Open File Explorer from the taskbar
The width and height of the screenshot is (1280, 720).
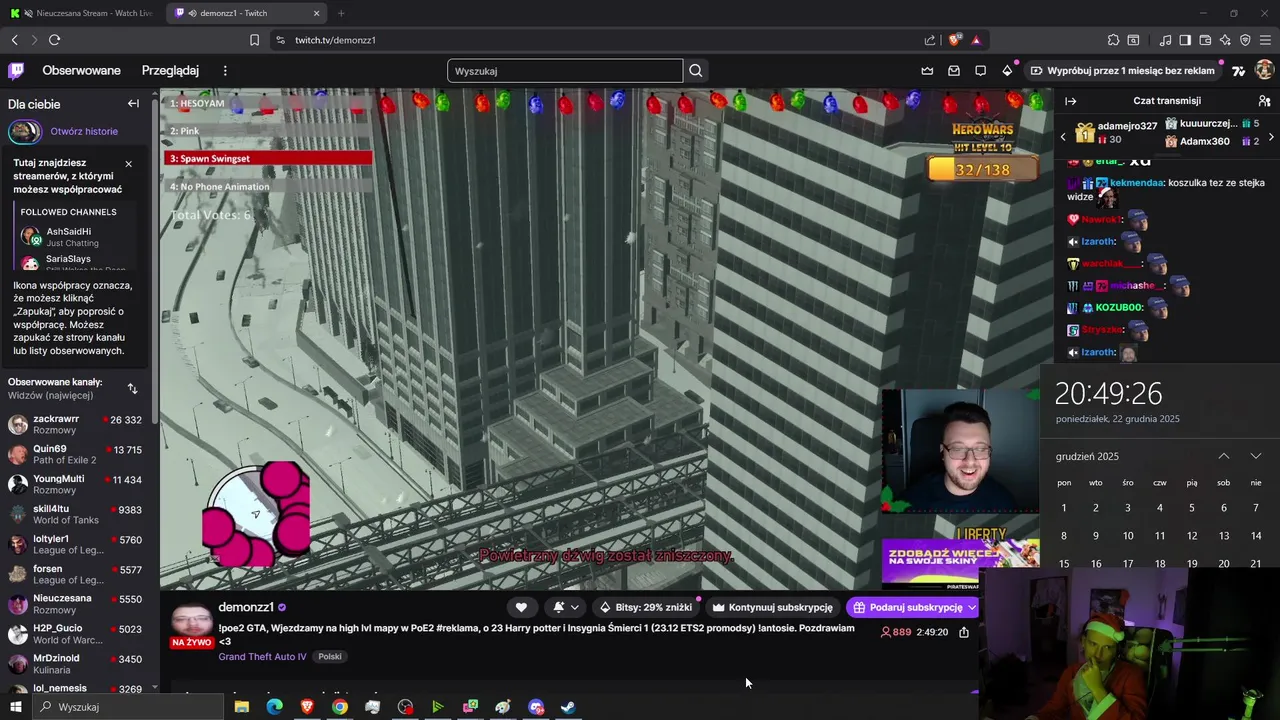[x=242, y=707]
